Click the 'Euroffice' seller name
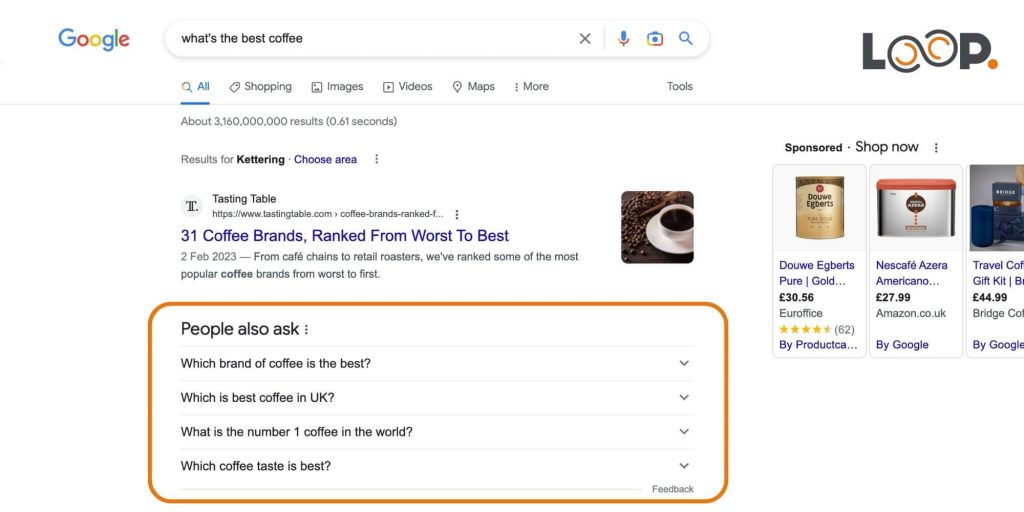This screenshot has height=512, width=1024. pyautogui.click(x=801, y=313)
